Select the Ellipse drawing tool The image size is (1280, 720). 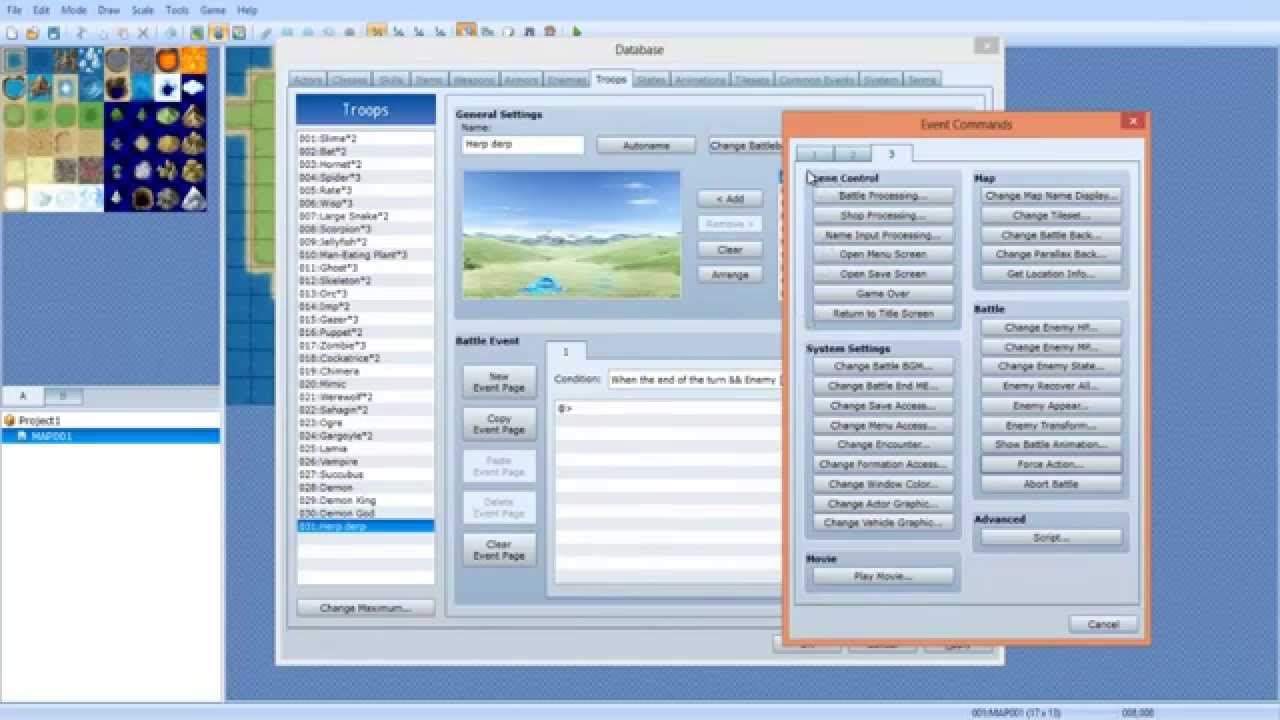(x=308, y=33)
